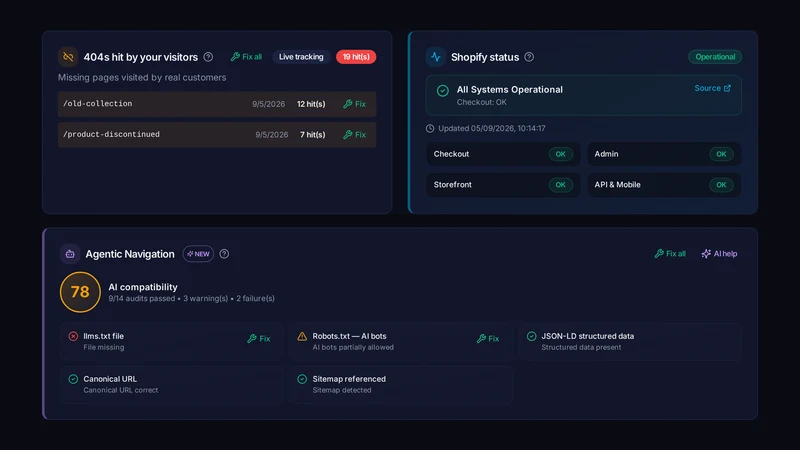Click the check icon for Canonical URL
This screenshot has width=800, height=450.
click(x=73, y=379)
